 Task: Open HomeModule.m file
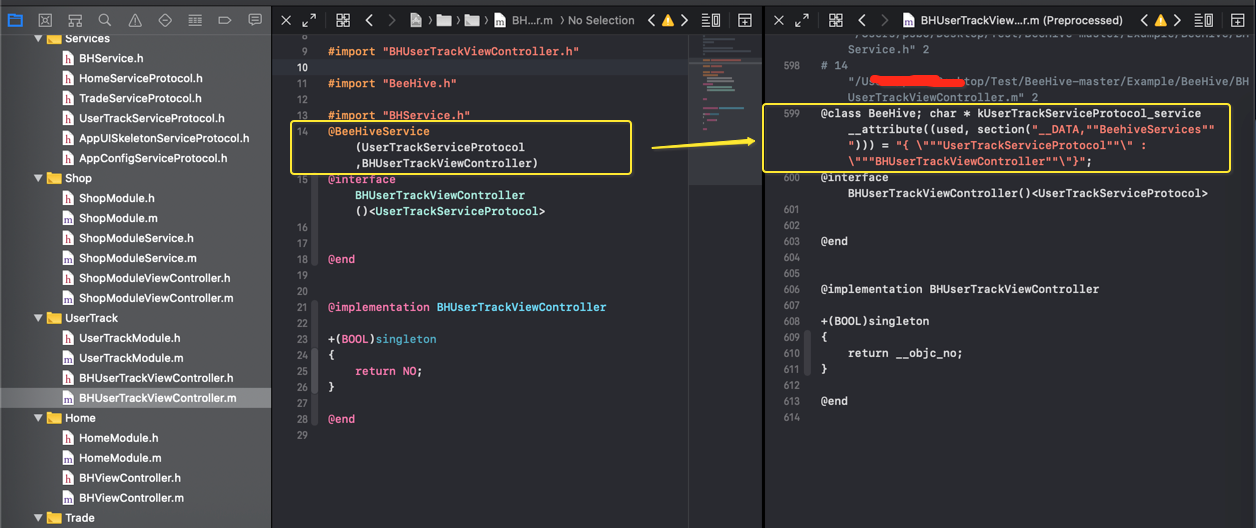[x=120, y=458]
